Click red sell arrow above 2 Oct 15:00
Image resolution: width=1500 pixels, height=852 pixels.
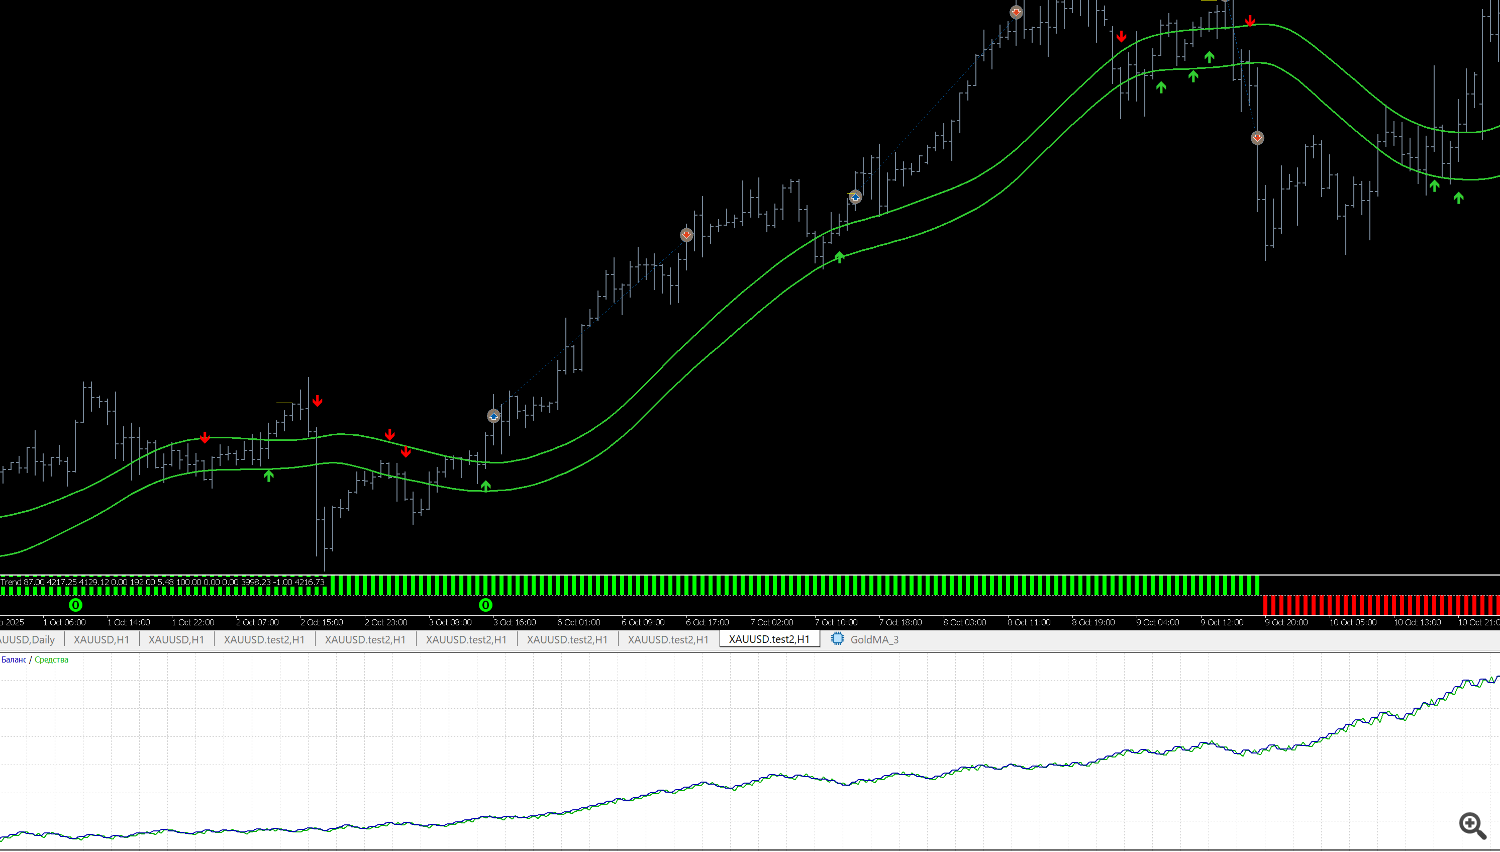317,401
